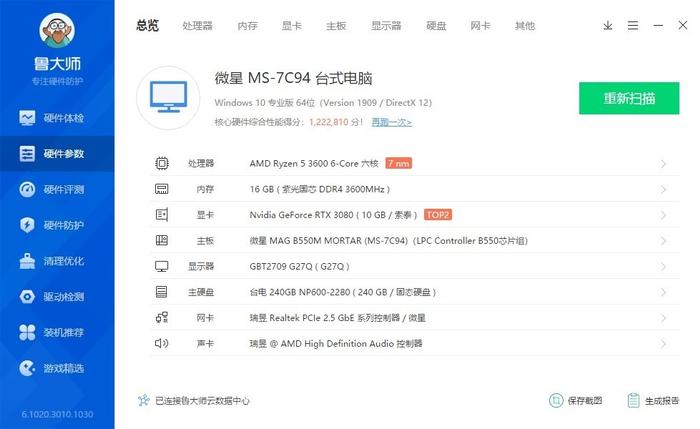Click the main hard disk icon
This screenshot has width=700, height=429.
pos(162,292)
